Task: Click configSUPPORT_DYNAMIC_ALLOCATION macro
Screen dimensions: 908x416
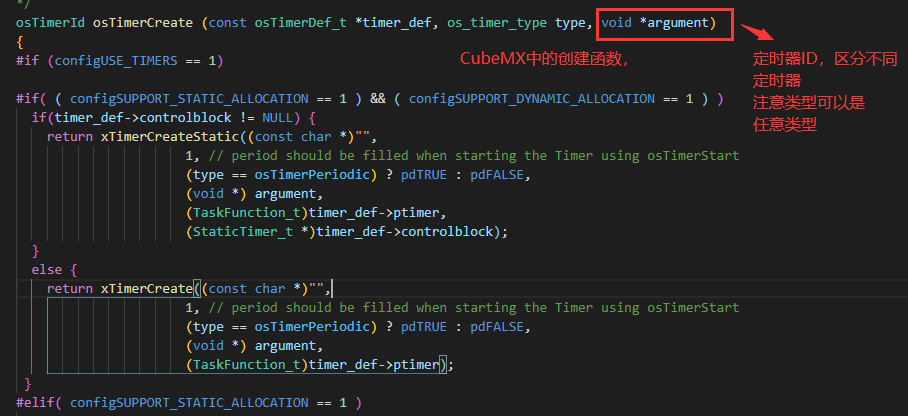Action: [x=532, y=99]
